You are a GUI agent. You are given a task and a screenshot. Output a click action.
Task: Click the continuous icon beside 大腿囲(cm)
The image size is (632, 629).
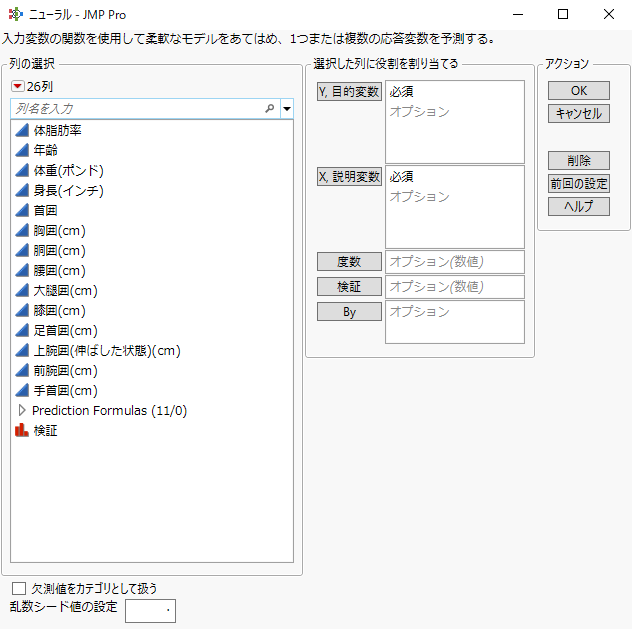22,291
